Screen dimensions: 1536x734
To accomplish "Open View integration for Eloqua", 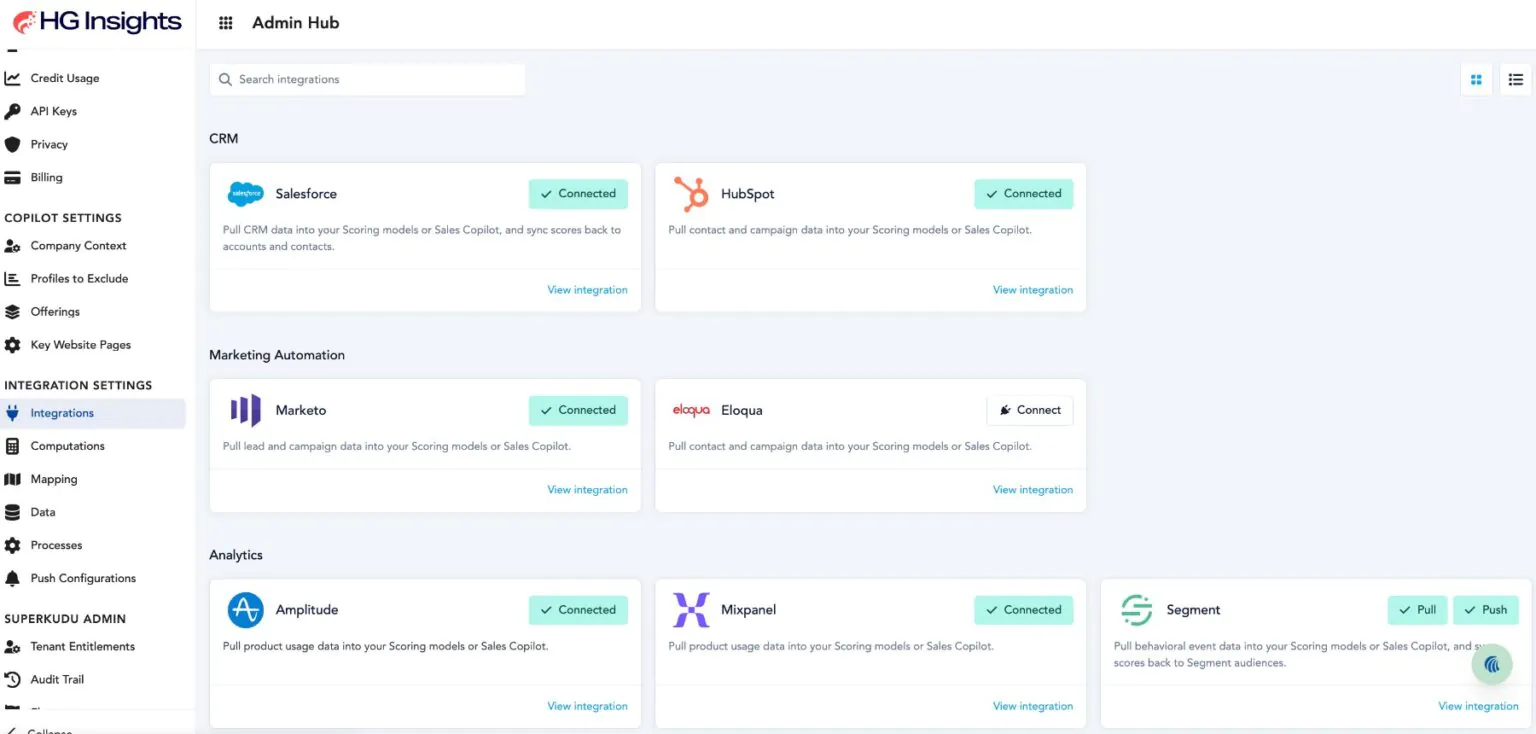I will click(1033, 490).
